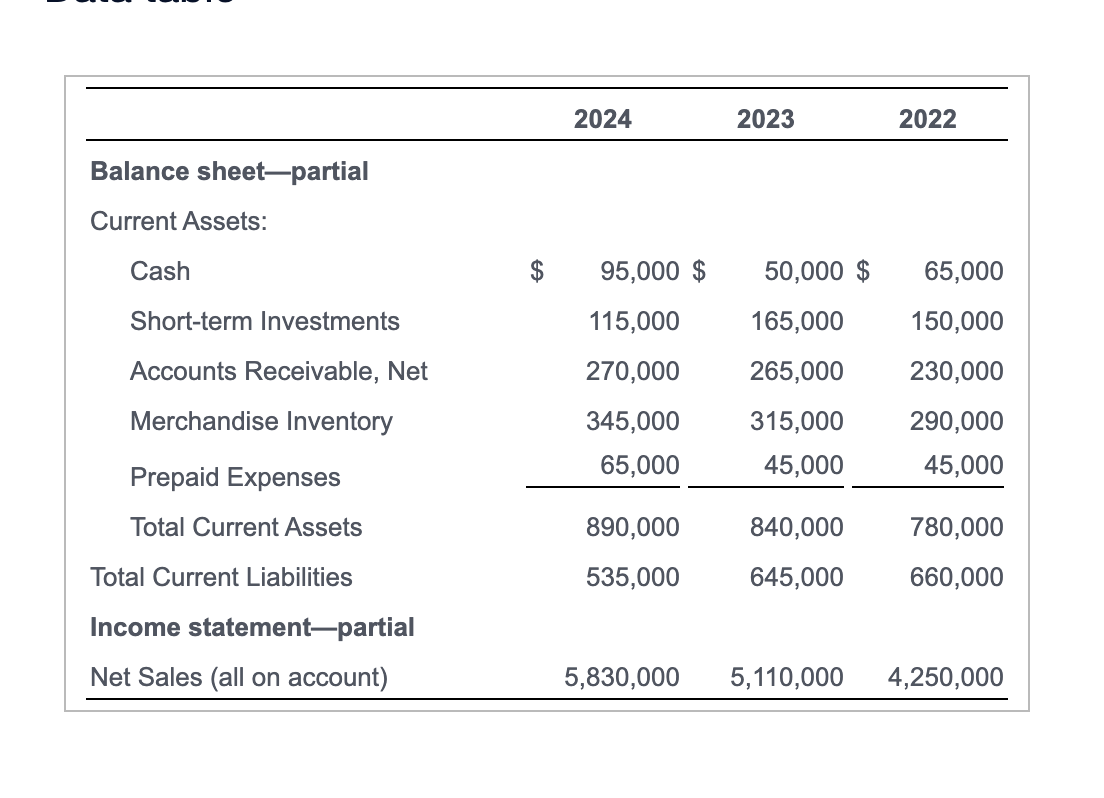Image resolution: width=1104 pixels, height=798 pixels.
Task: Click Net Sales value 4,250,000
Action: pyautogui.click(x=946, y=678)
